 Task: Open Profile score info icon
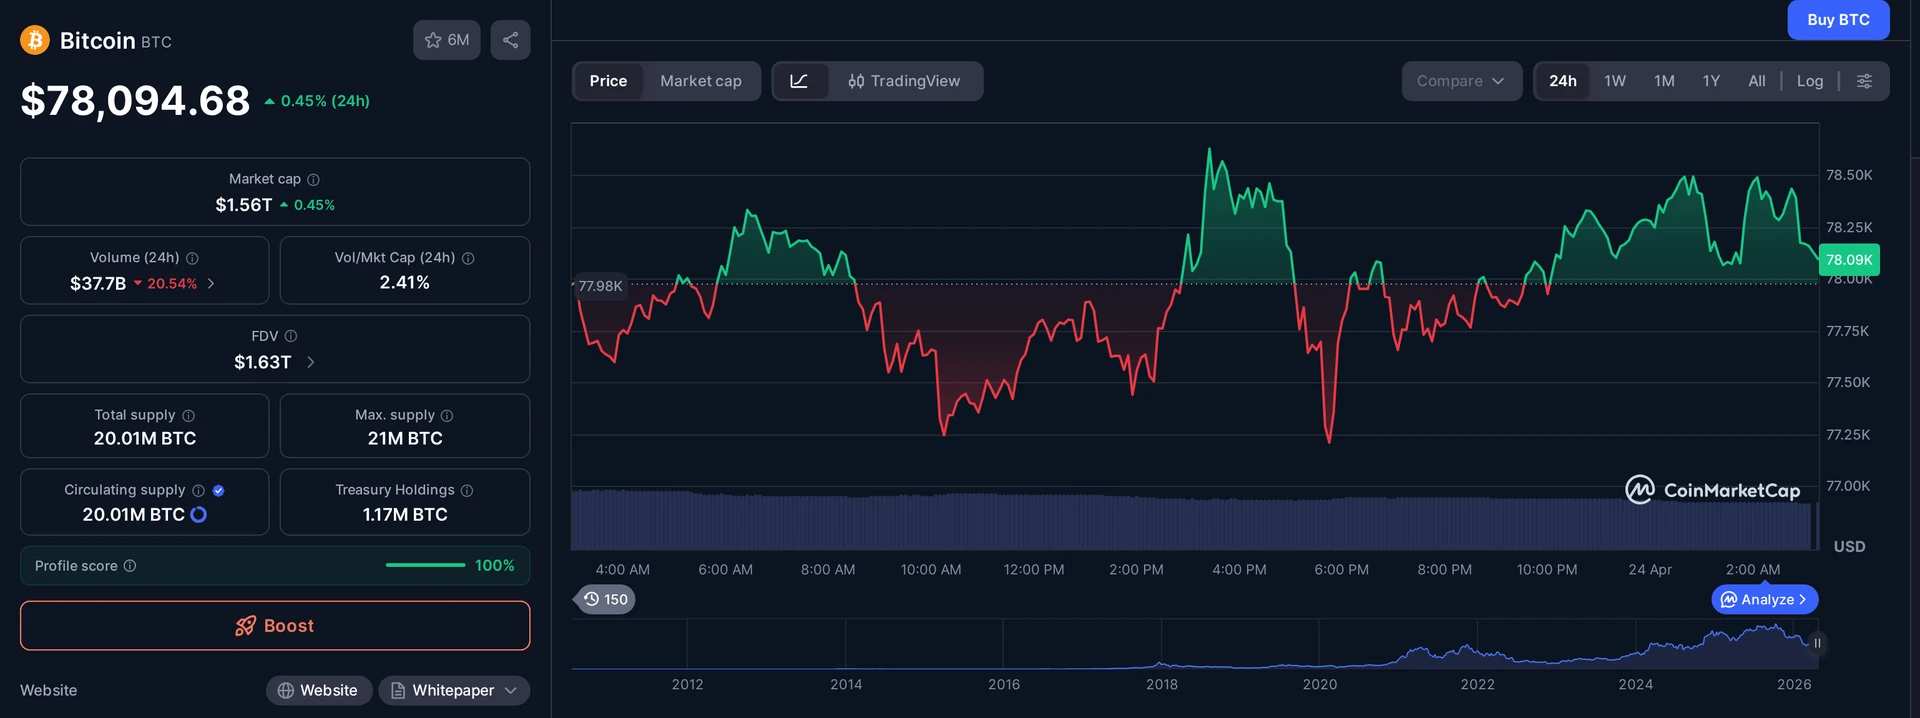(130, 566)
